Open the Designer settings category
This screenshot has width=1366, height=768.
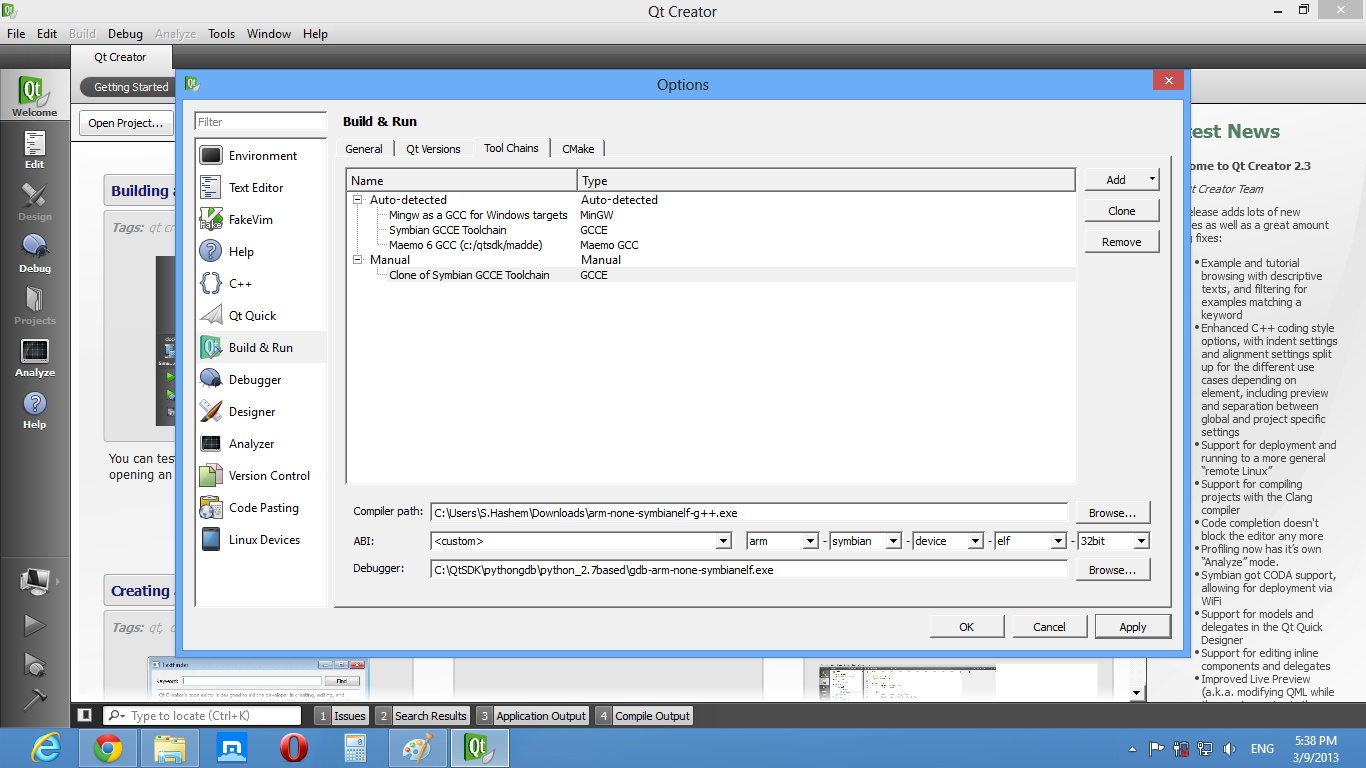click(x=251, y=412)
